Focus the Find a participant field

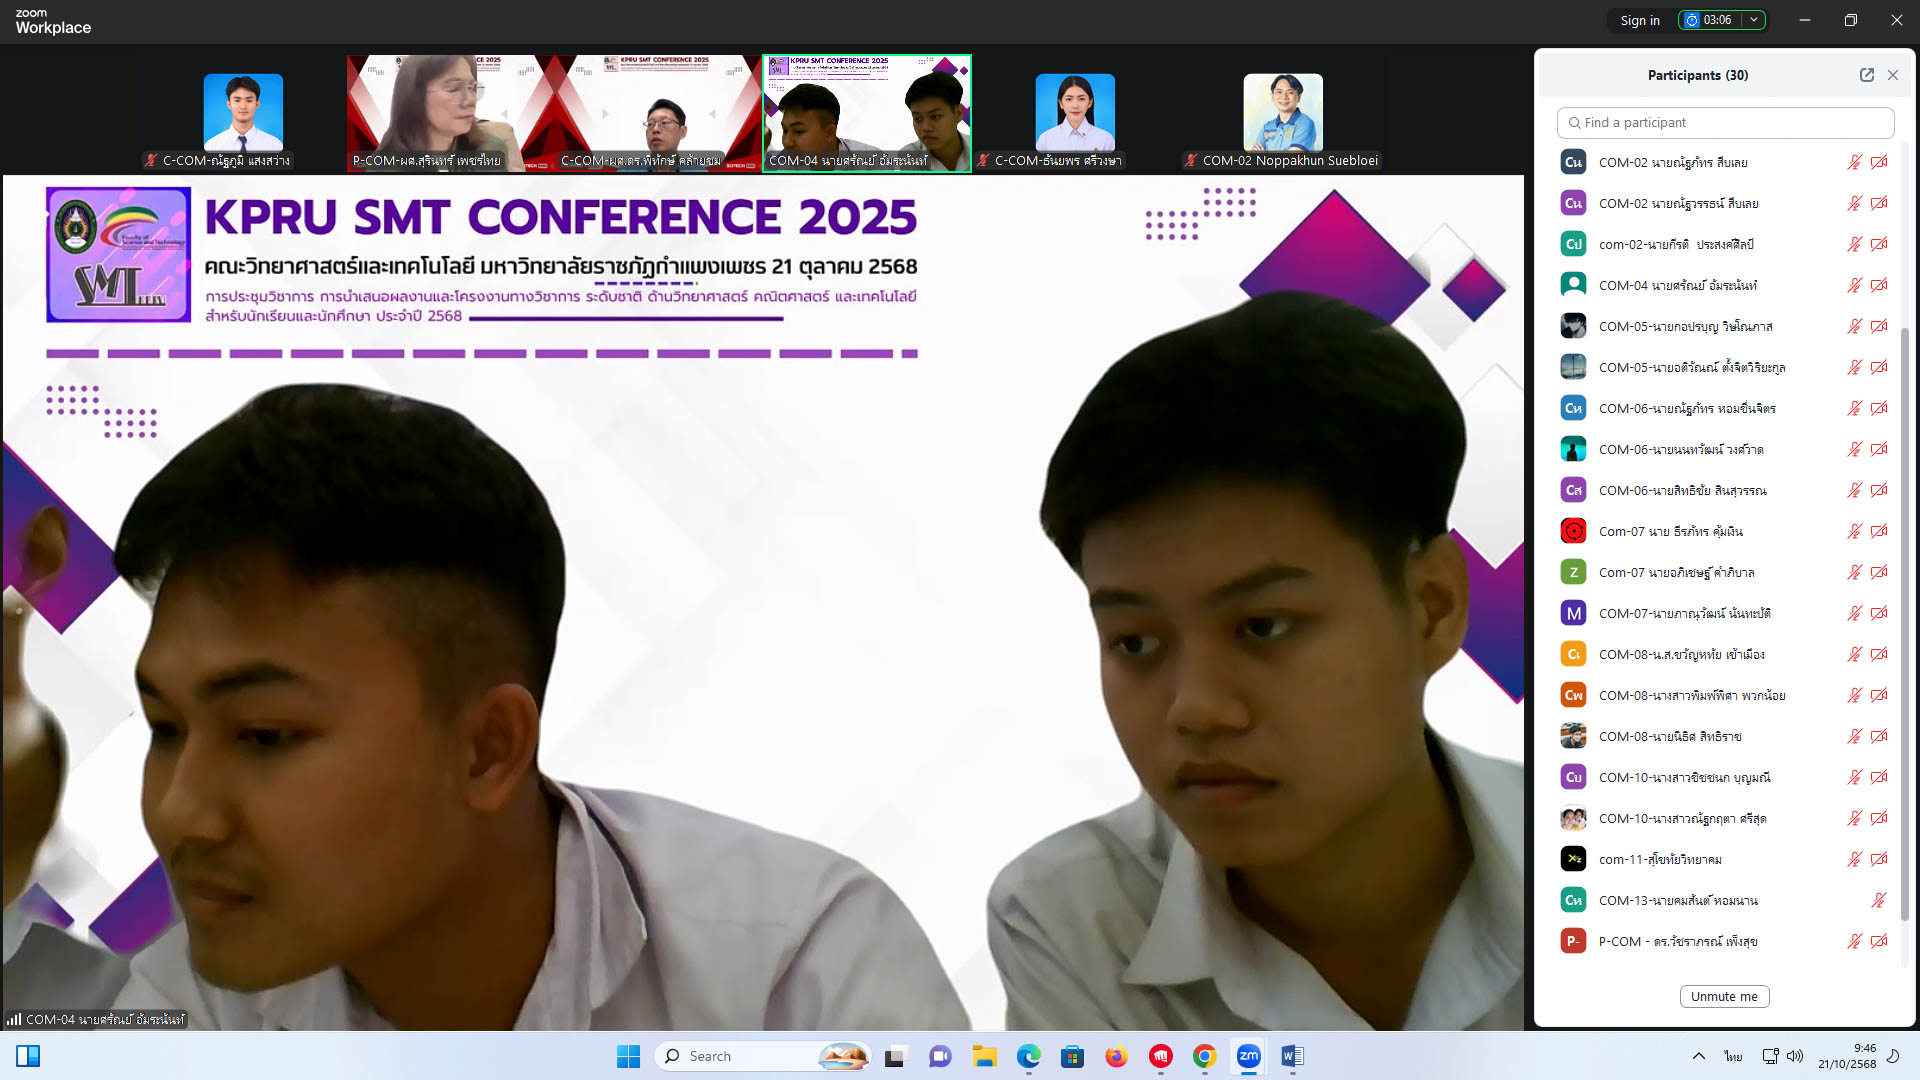pyautogui.click(x=1725, y=122)
